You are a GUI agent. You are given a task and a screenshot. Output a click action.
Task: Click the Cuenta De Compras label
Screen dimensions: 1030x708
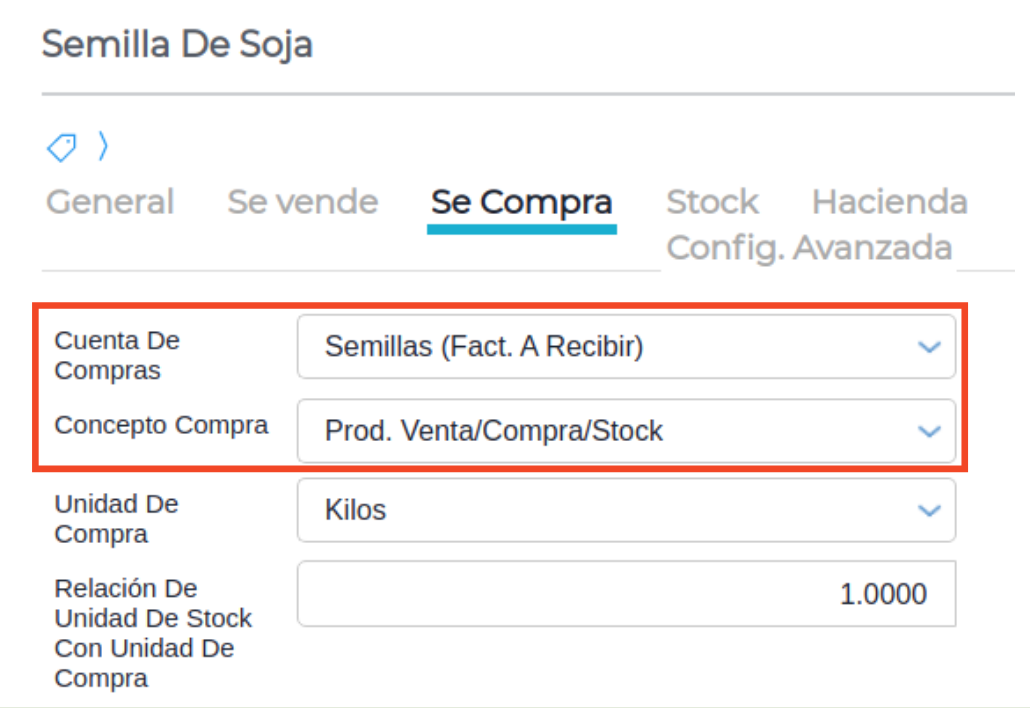click(117, 355)
